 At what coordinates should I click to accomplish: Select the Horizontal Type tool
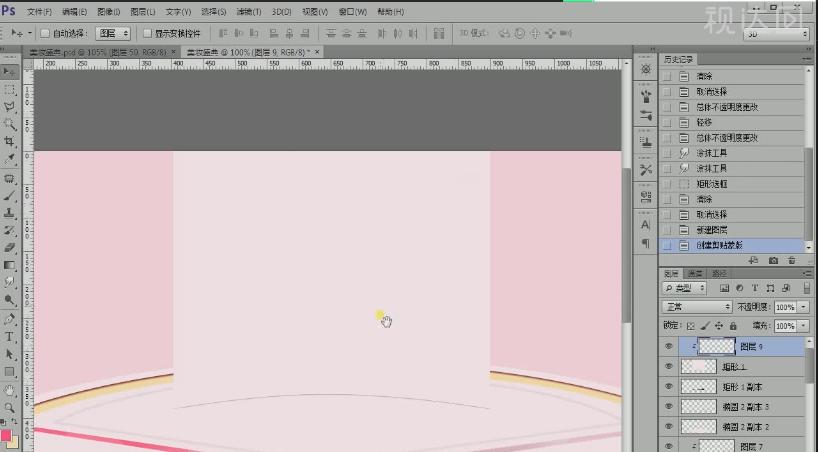click(x=9, y=337)
